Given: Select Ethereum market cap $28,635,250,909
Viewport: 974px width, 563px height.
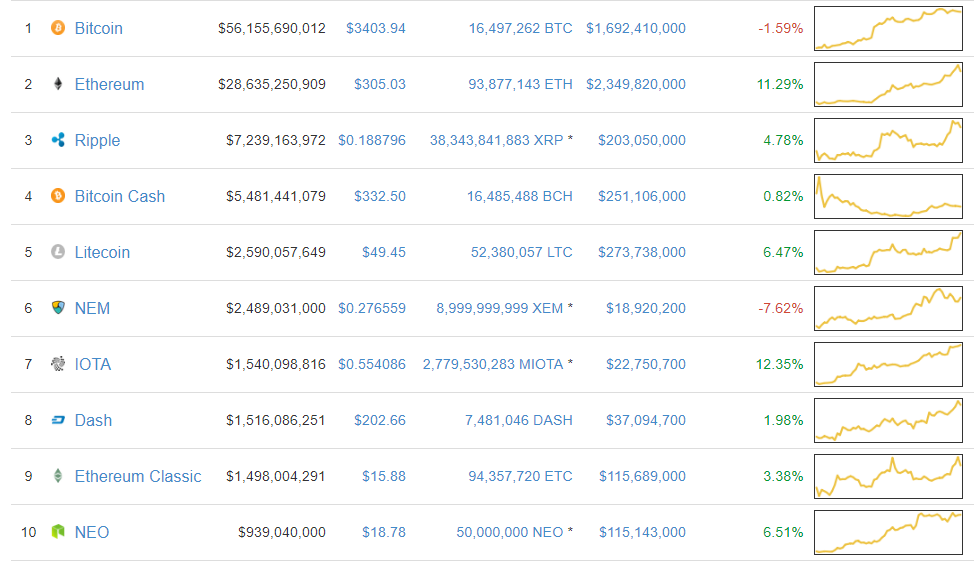Looking at the screenshot, I should point(271,85).
